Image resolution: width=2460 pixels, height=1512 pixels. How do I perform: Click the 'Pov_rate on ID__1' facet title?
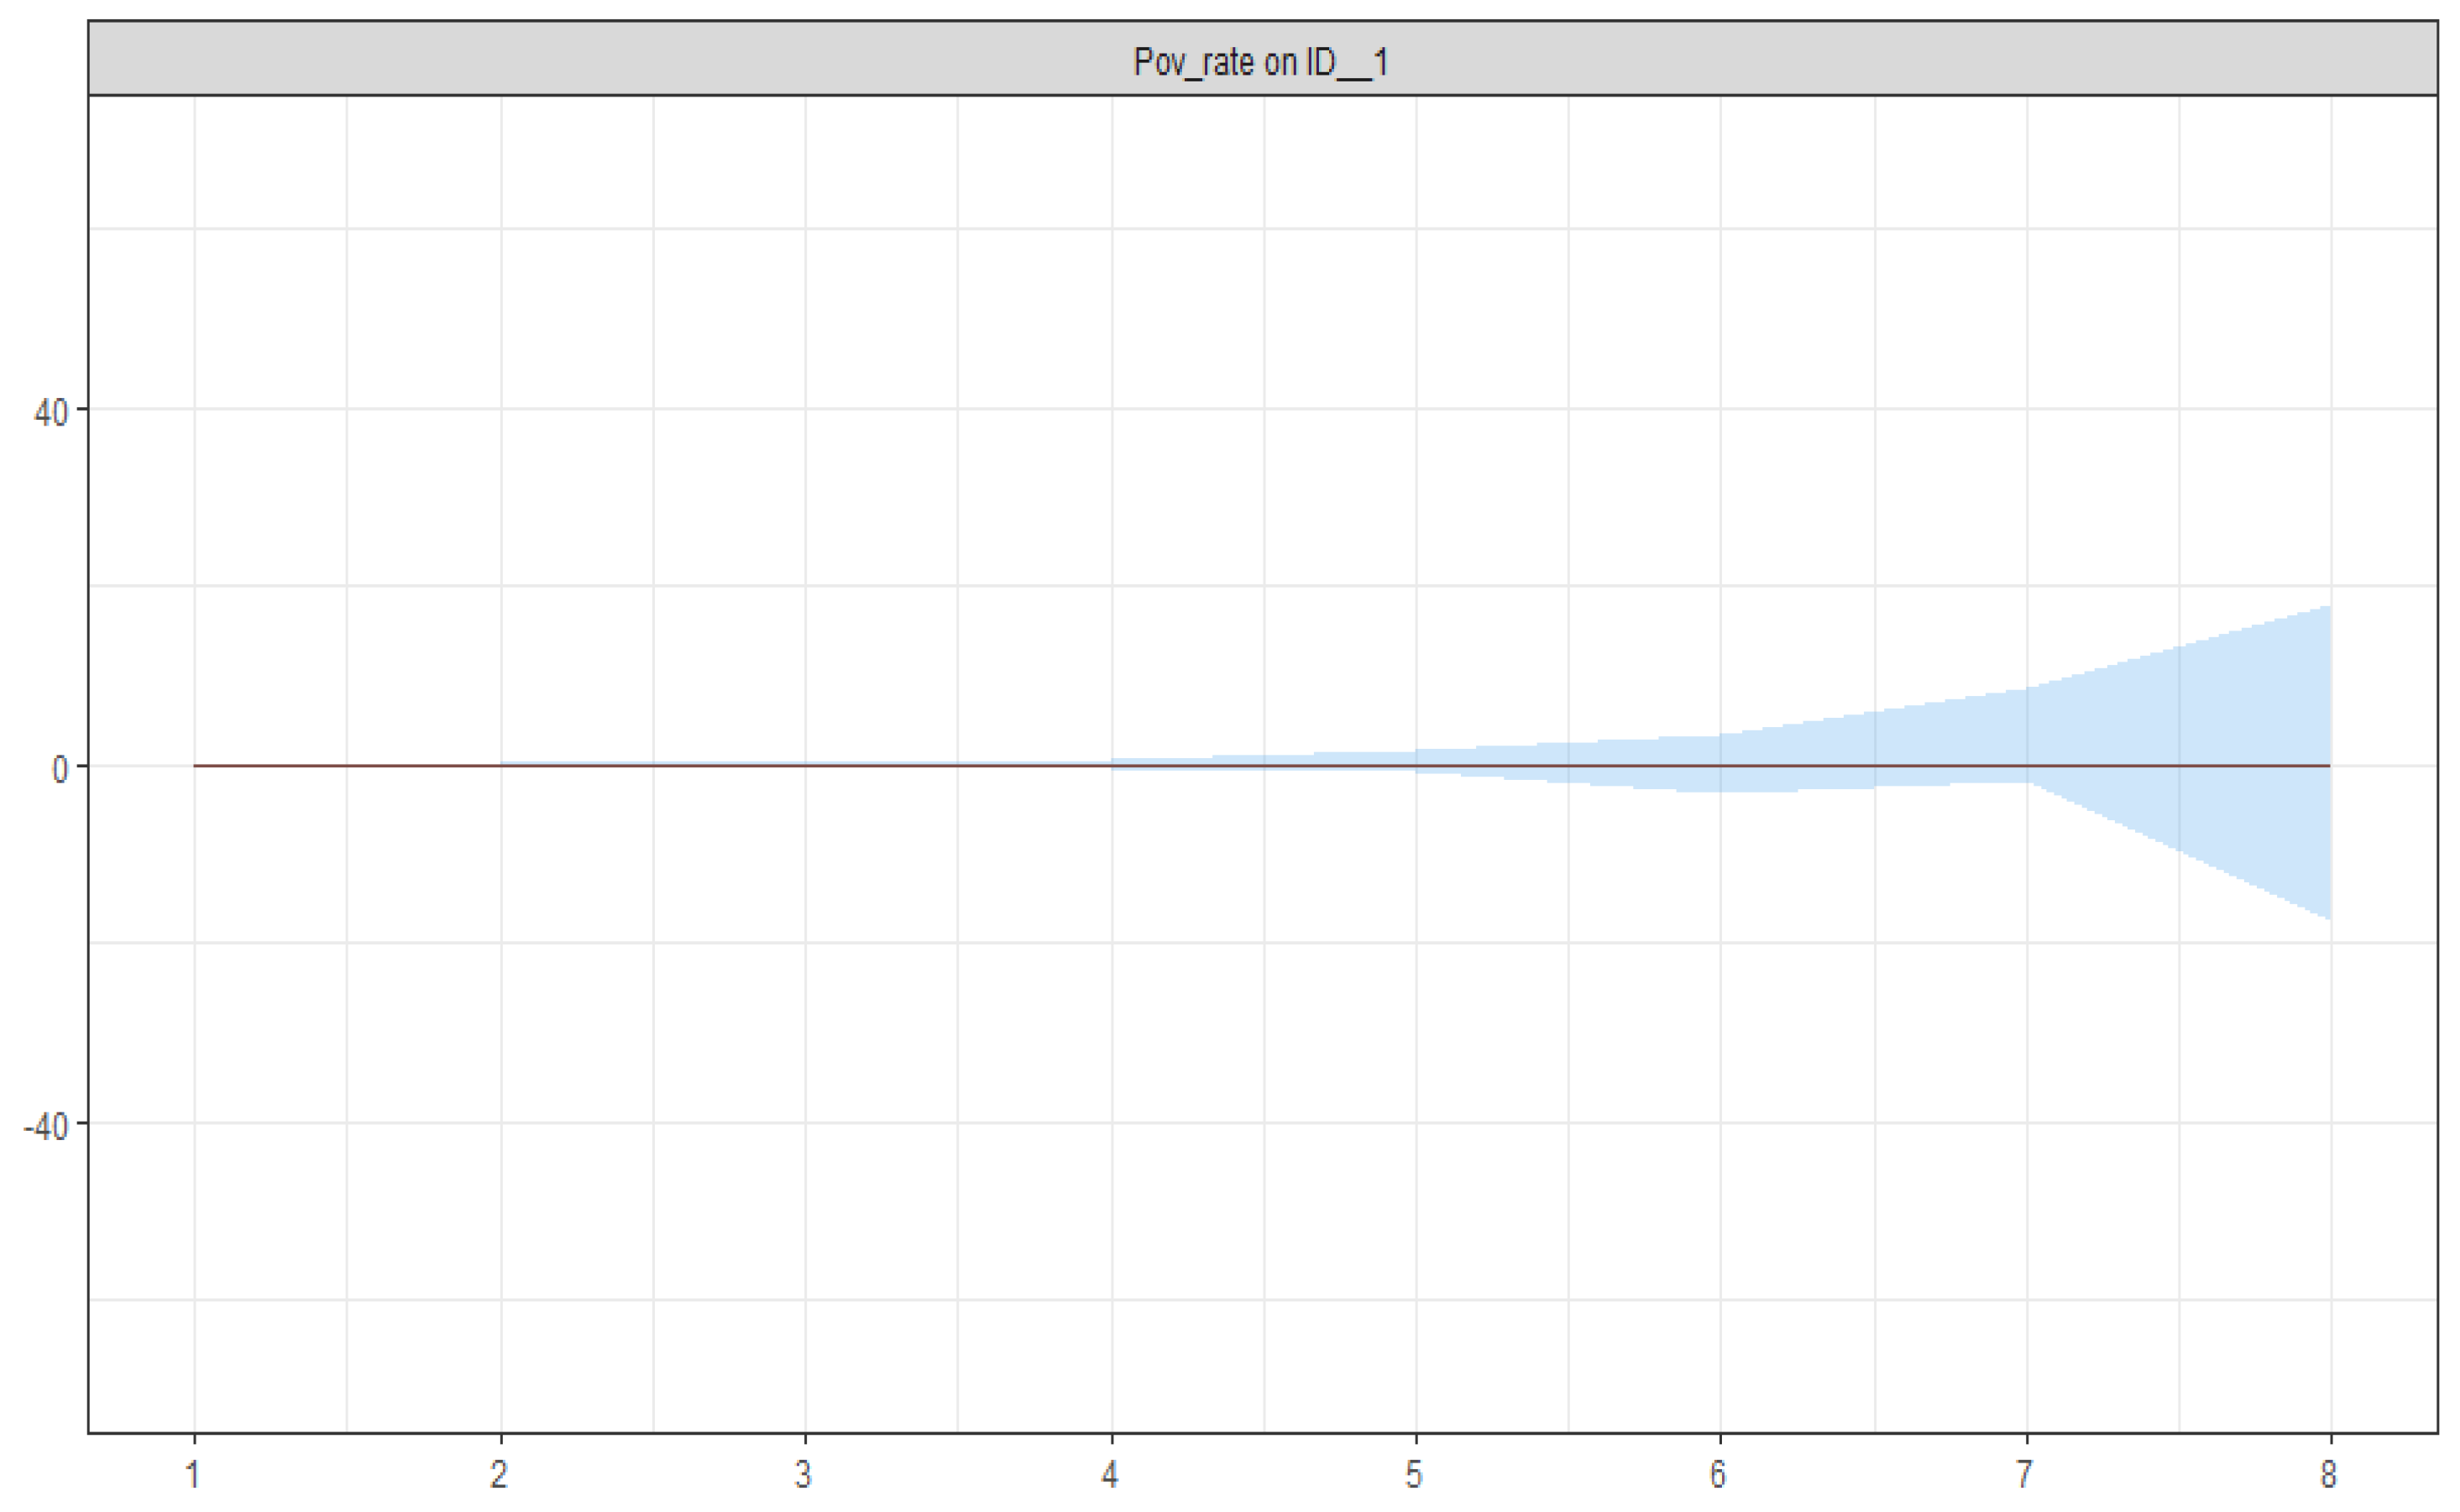[1260, 62]
